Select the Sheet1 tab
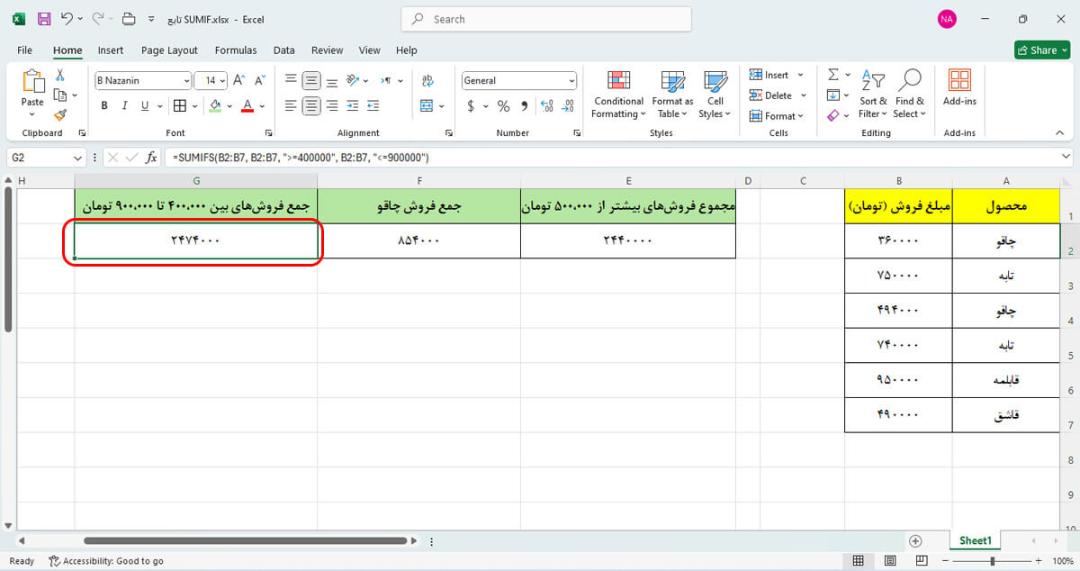Screen dimensions: 1080x571 [x=975, y=541]
